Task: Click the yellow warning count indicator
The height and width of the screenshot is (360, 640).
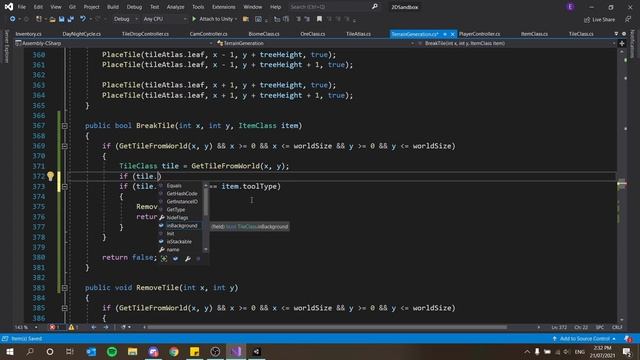Action: [74, 327]
